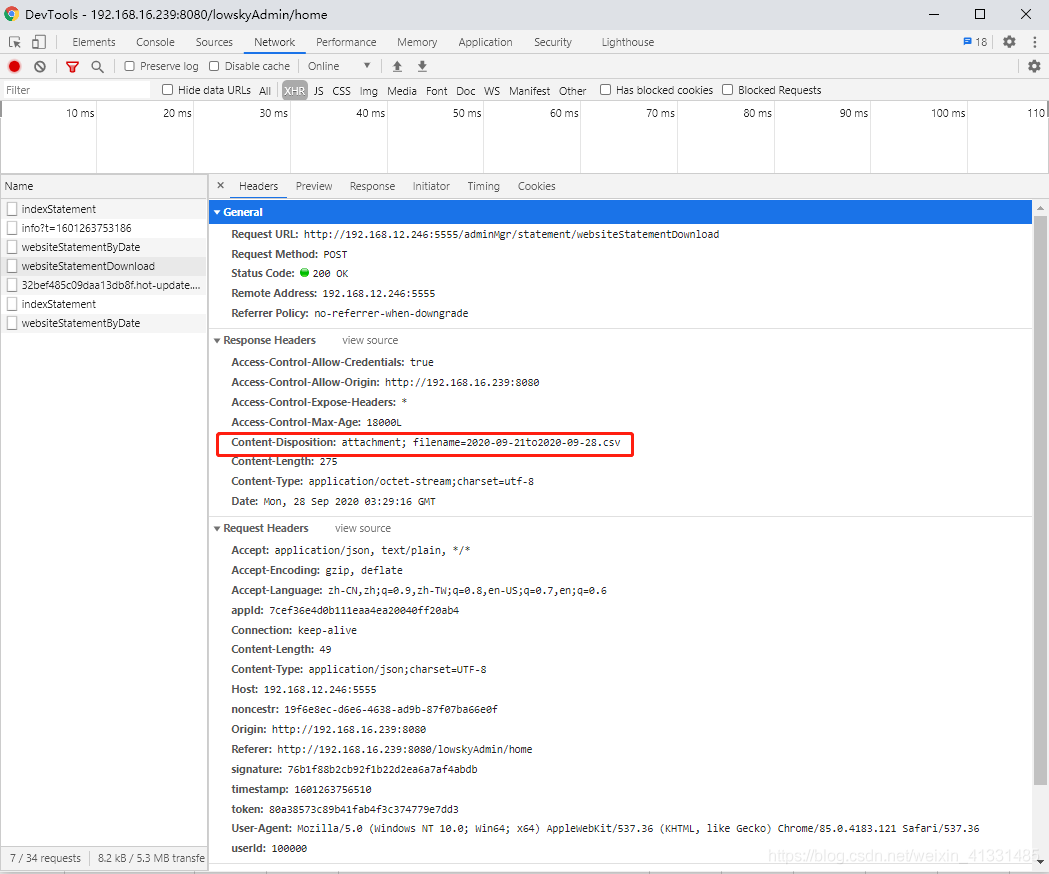This screenshot has width=1049, height=874.
Task: Select the websiteStatementDownload request
Action: [x=104, y=266]
